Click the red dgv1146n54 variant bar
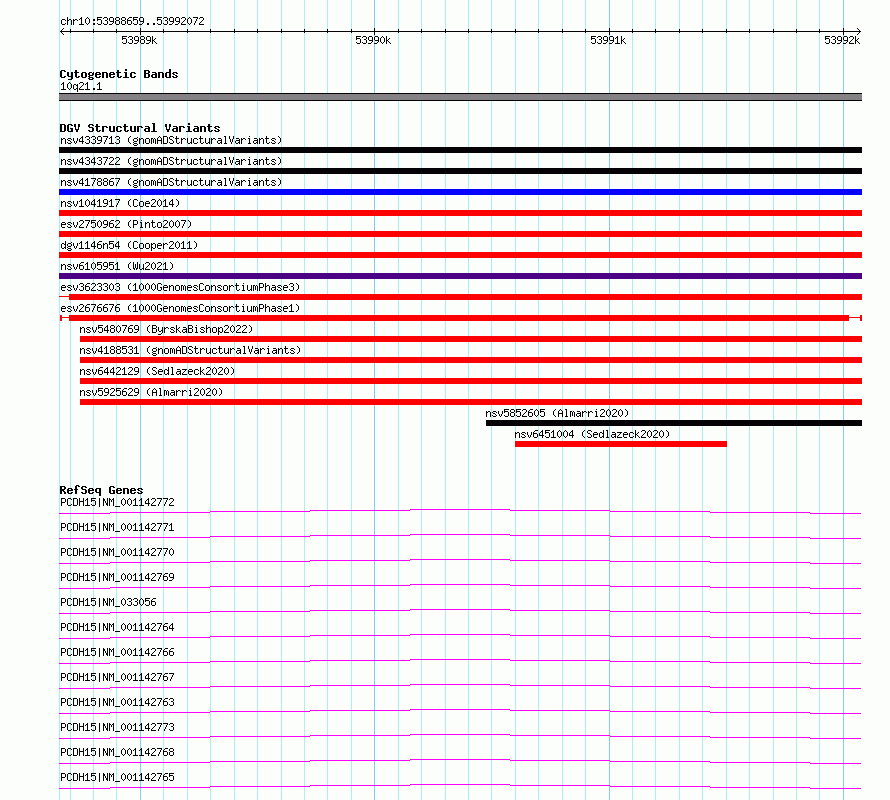The width and height of the screenshot is (890, 800). 460,255
